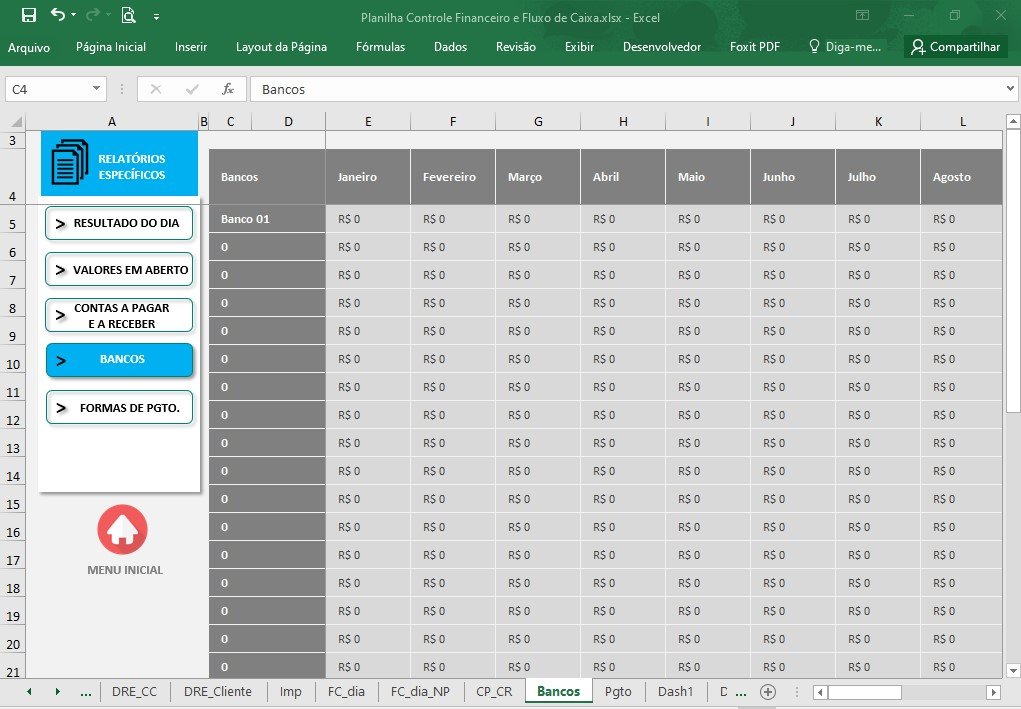Open the FORMAS DE PGTO. report
1021x709 pixels.
[x=119, y=408]
